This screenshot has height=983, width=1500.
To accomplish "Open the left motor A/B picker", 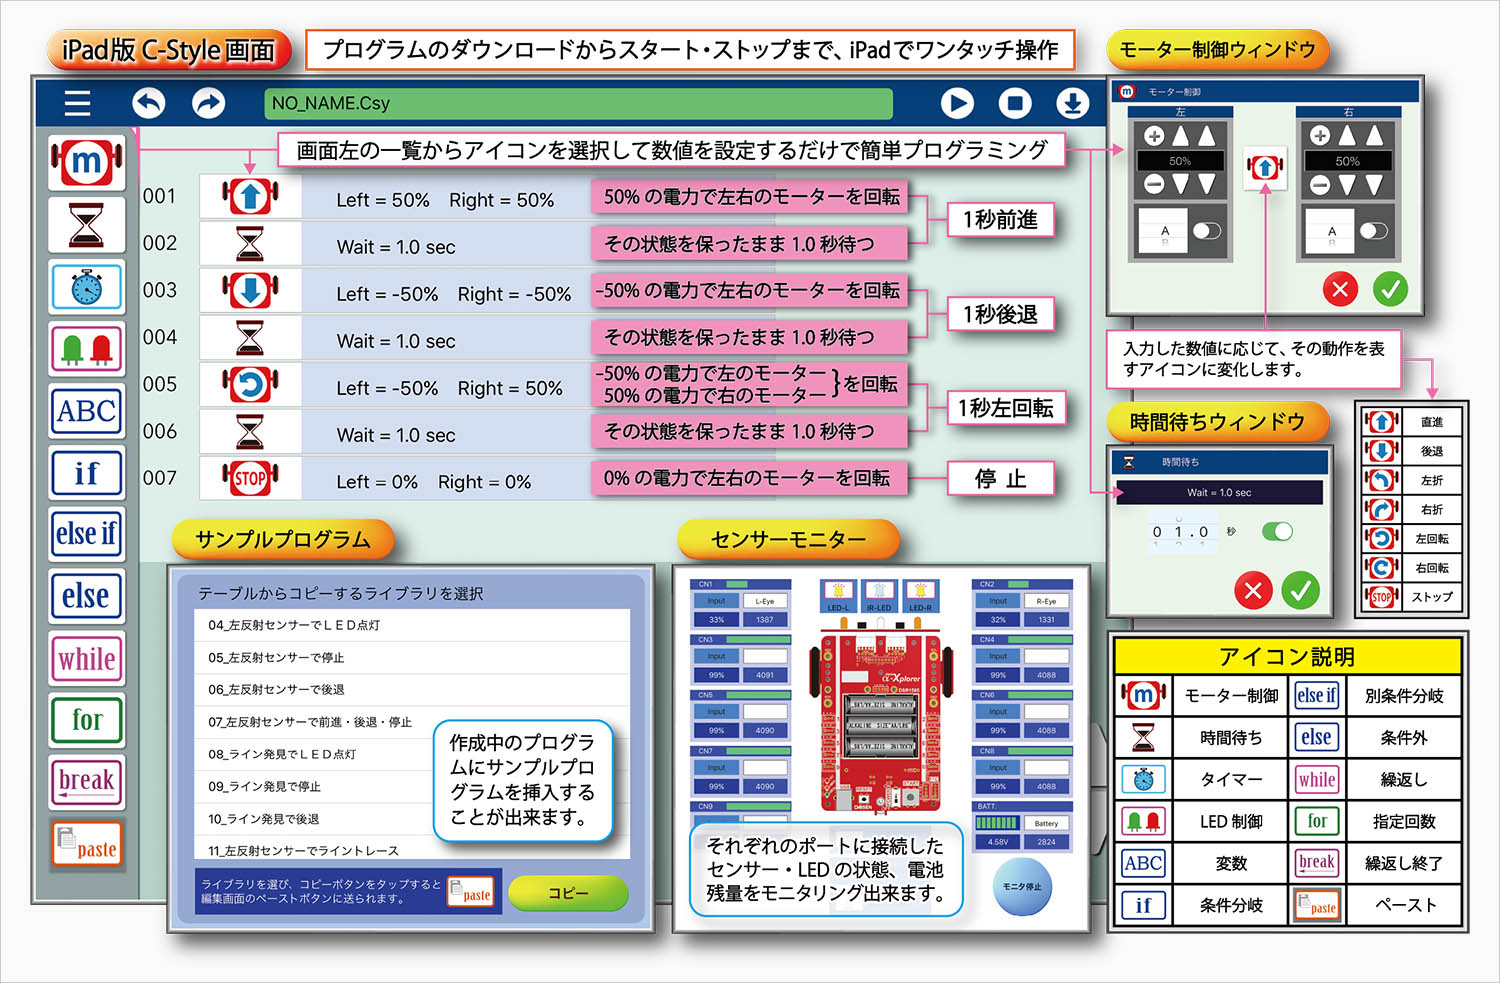I will (1164, 233).
